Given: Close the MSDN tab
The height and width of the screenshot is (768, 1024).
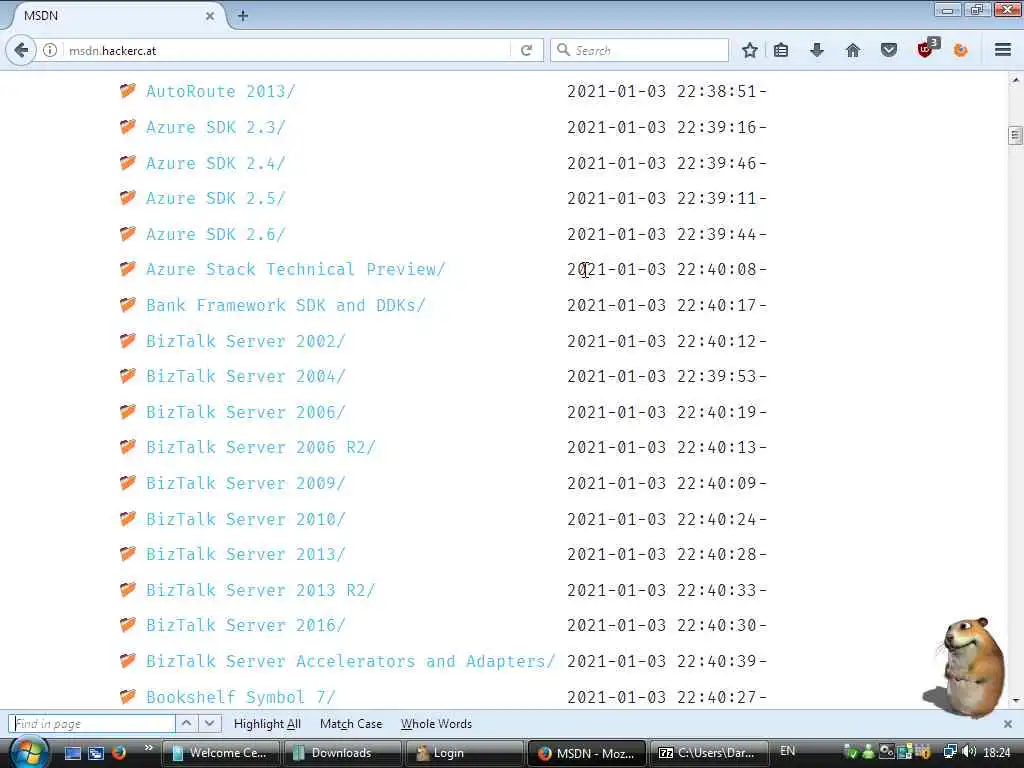Looking at the screenshot, I should coord(210,16).
